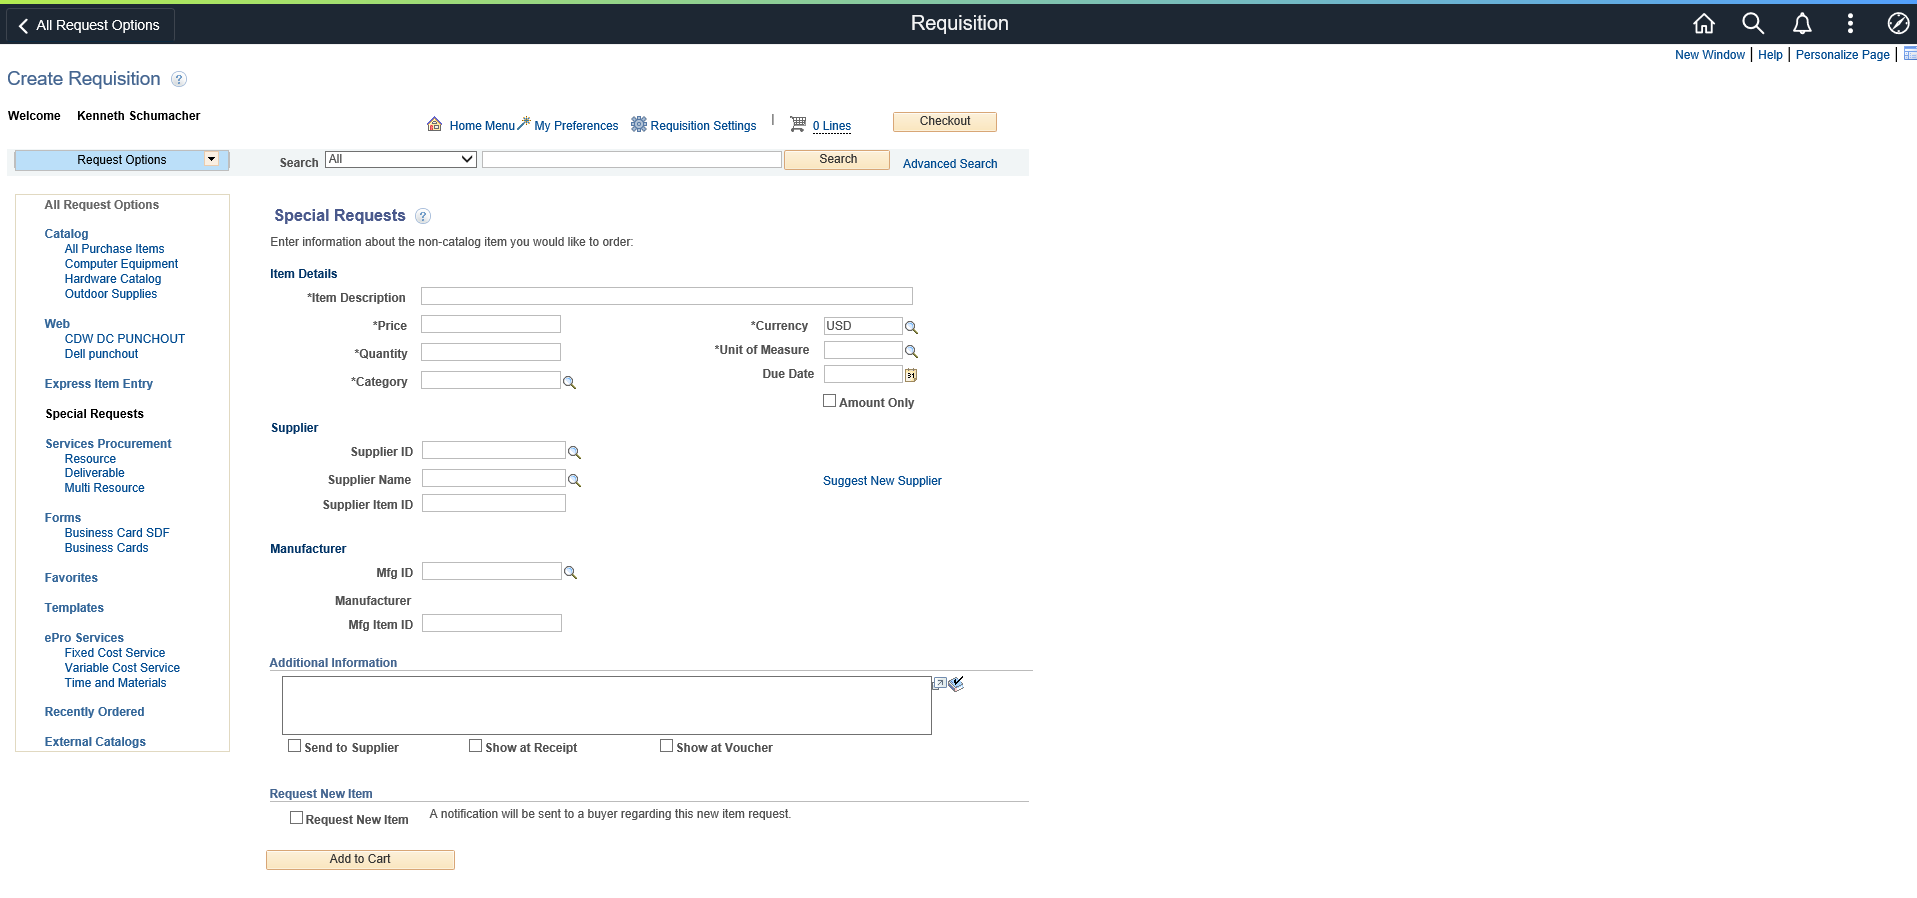
Task: Open External Catalogs in sidebar
Action: (x=95, y=742)
